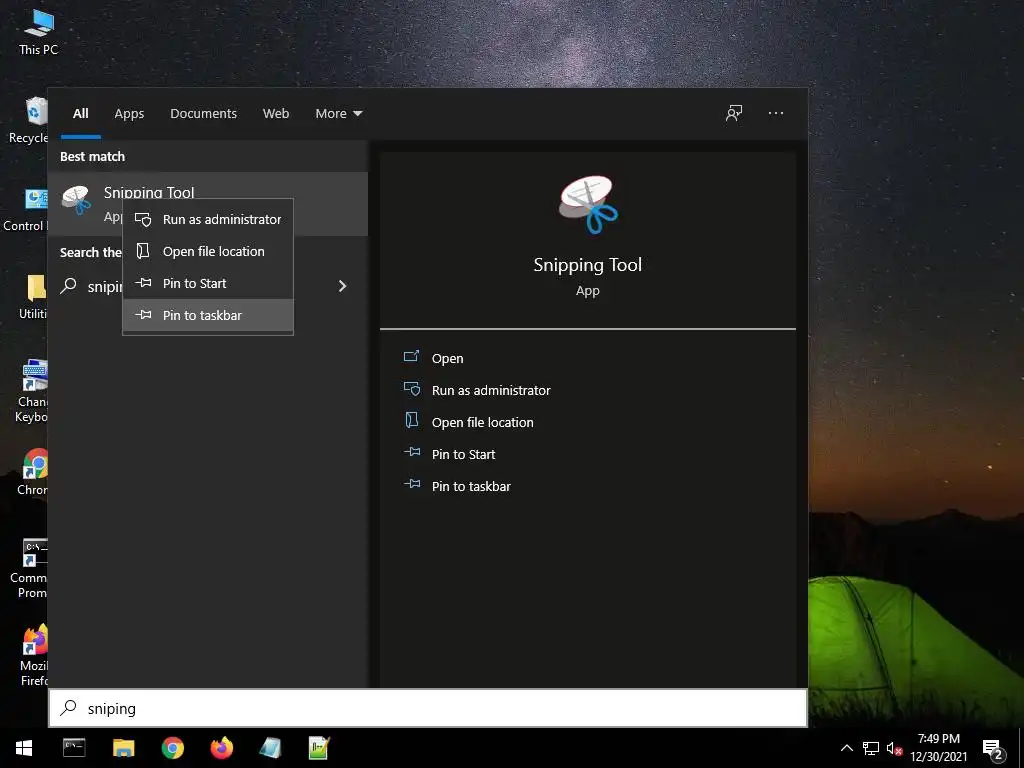The image size is (1024, 768).
Task: Show hidden system tray icons
Action: (x=846, y=748)
